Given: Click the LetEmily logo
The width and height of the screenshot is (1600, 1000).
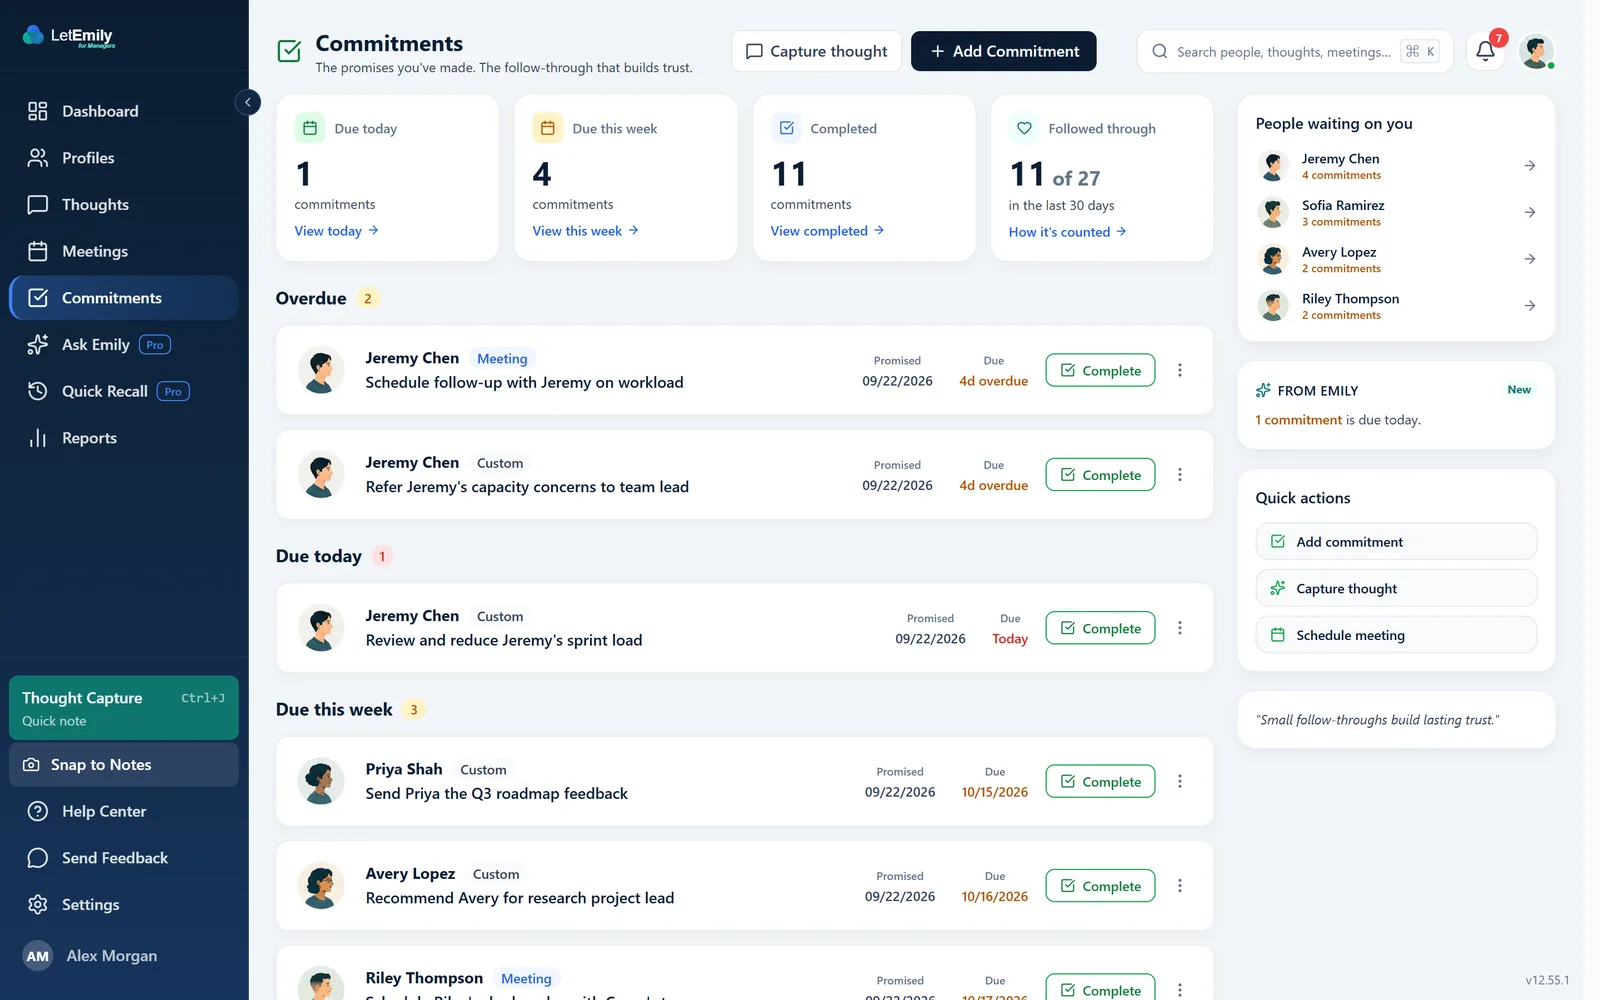Looking at the screenshot, I should 68,36.
